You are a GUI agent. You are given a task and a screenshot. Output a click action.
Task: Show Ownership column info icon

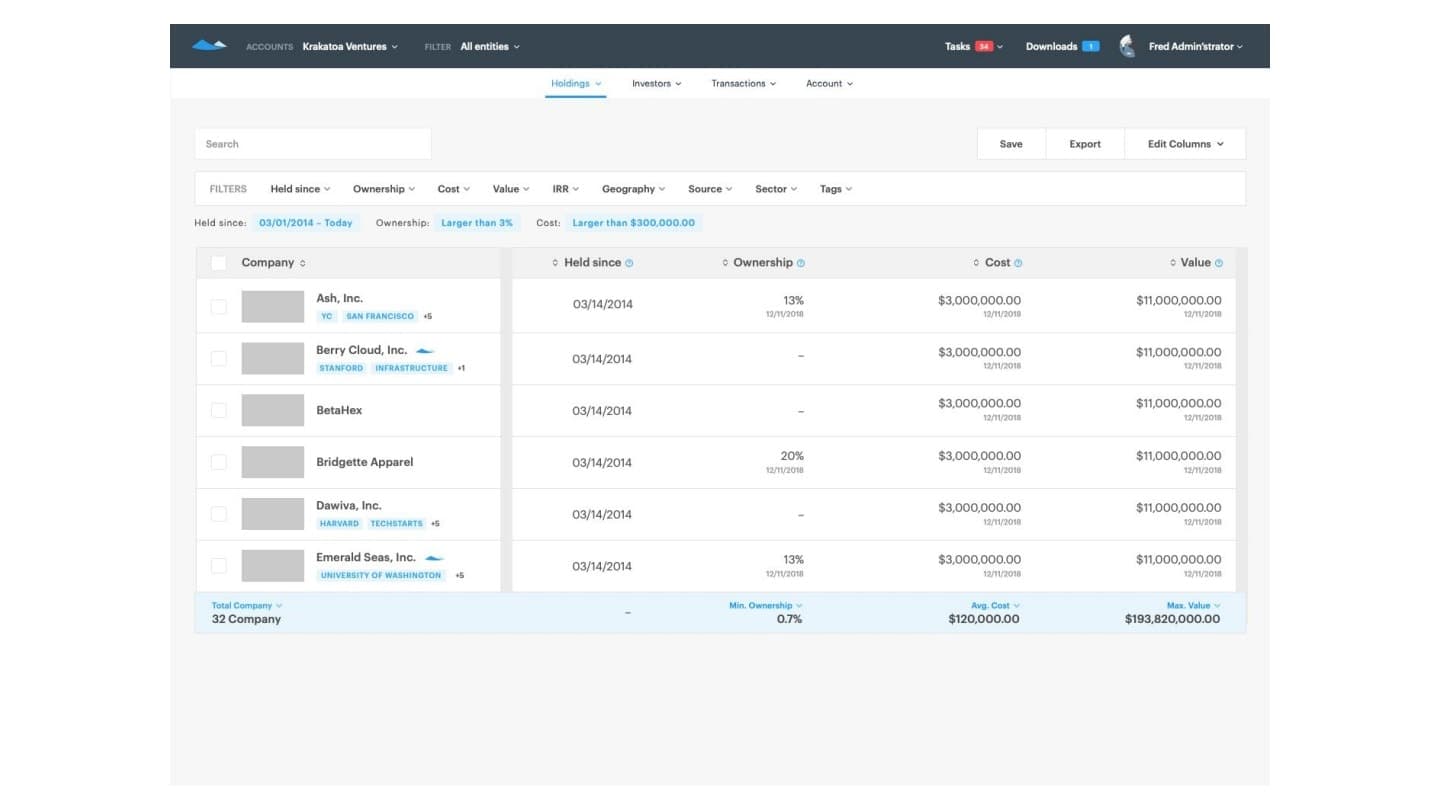pyautogui.click(x=801, y=263)
